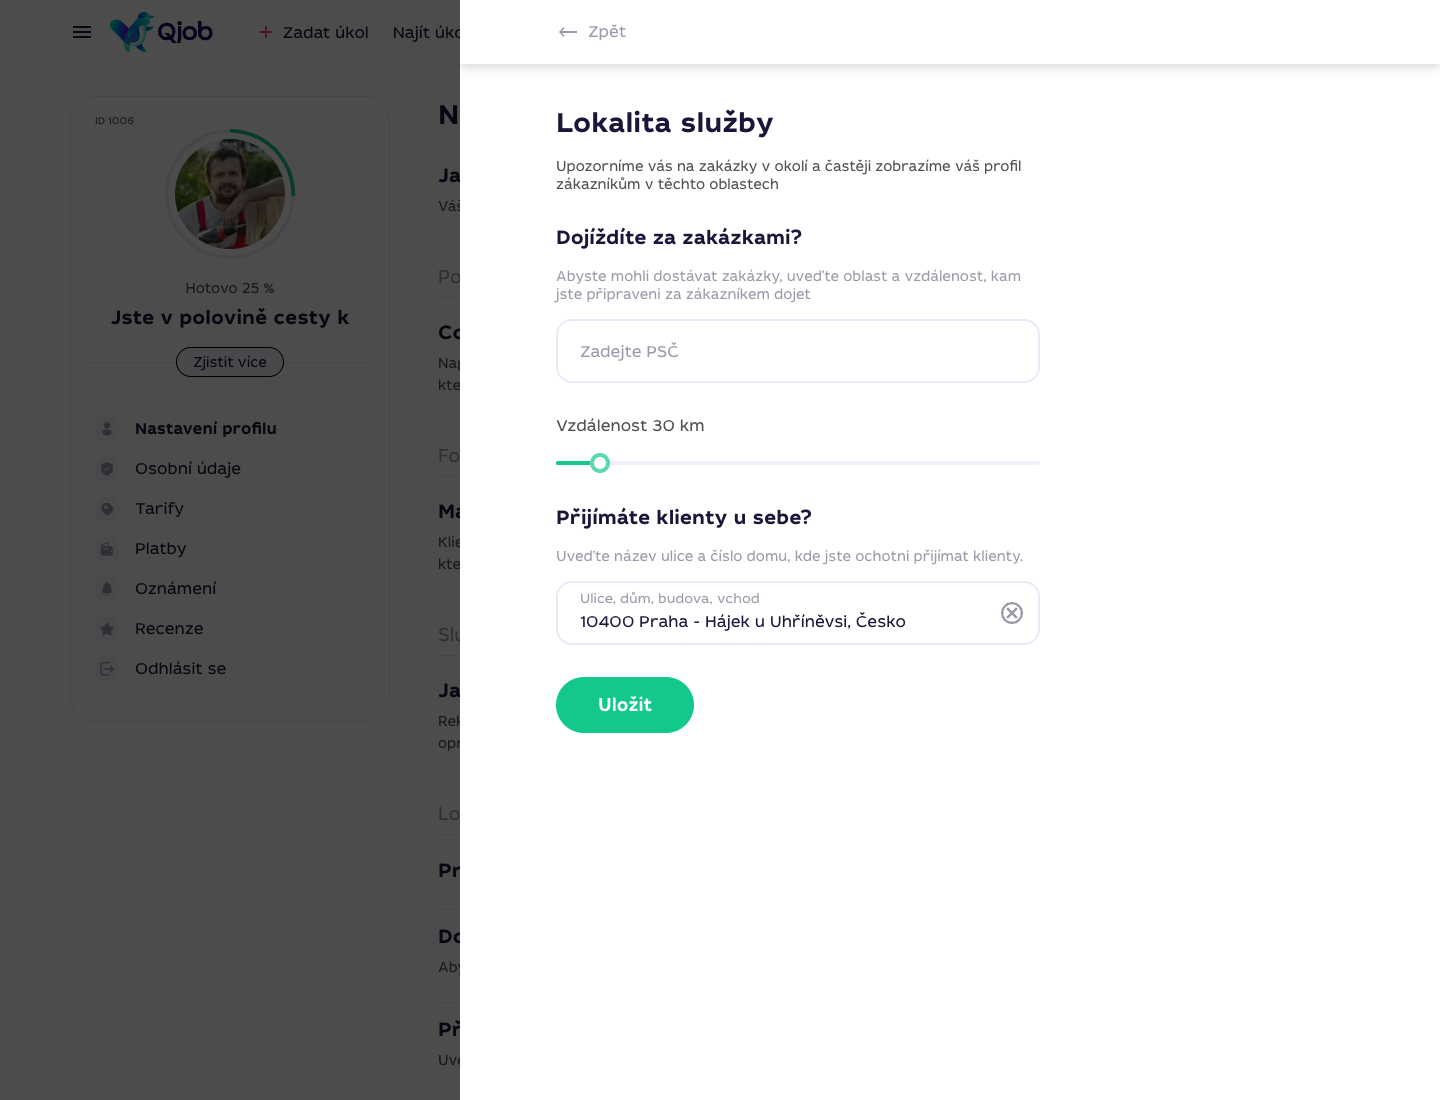Click the Zadejte PSČ input field
Viewport: 1440px width, 1100px height.
click(x=798, y=351)
